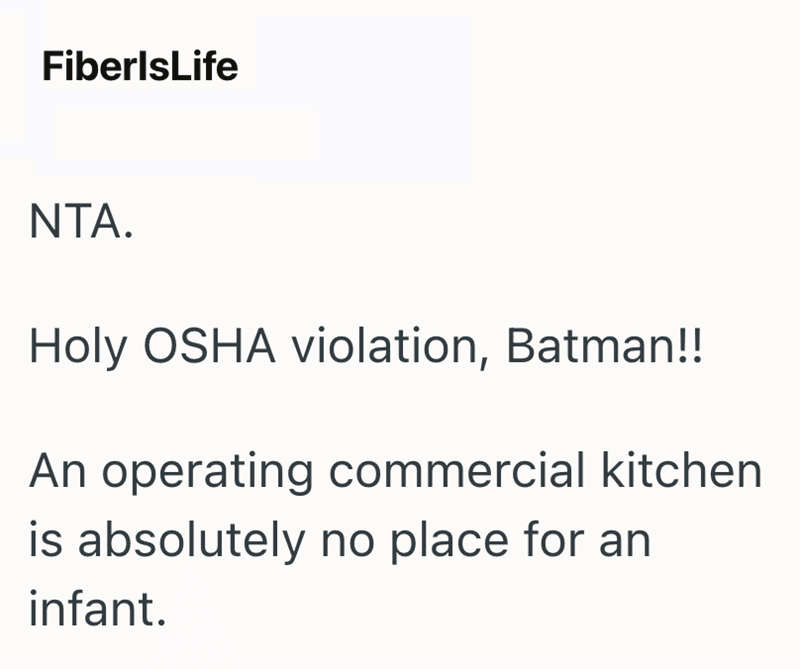The height and width of the screenshot is (669, 800).
Task: Click the empty area below the username
Action: click(x=184, y=133)
